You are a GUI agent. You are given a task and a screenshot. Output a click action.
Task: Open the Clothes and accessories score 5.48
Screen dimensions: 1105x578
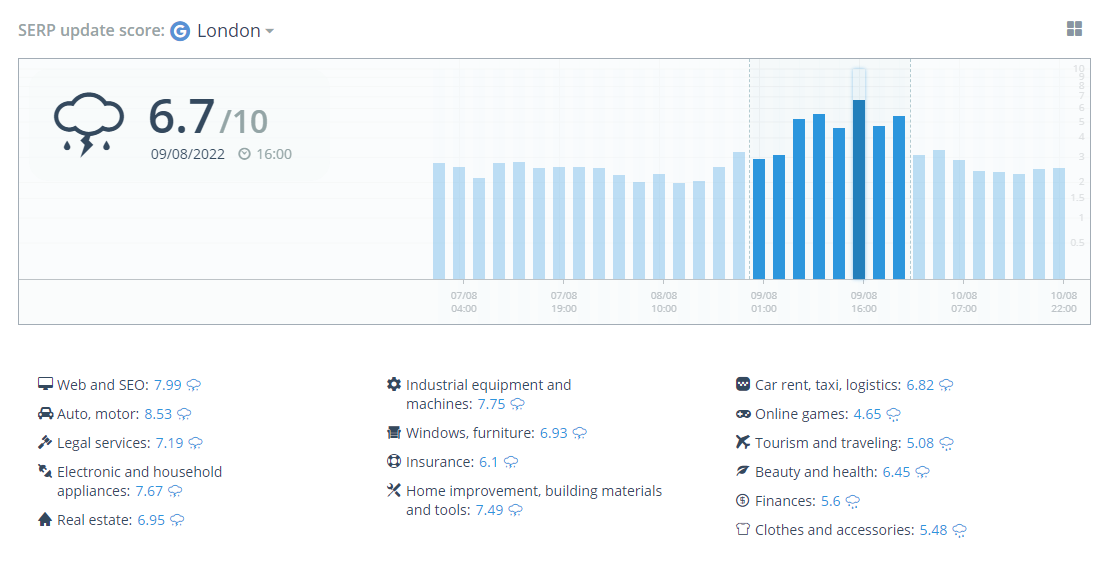tap(933, 529)
